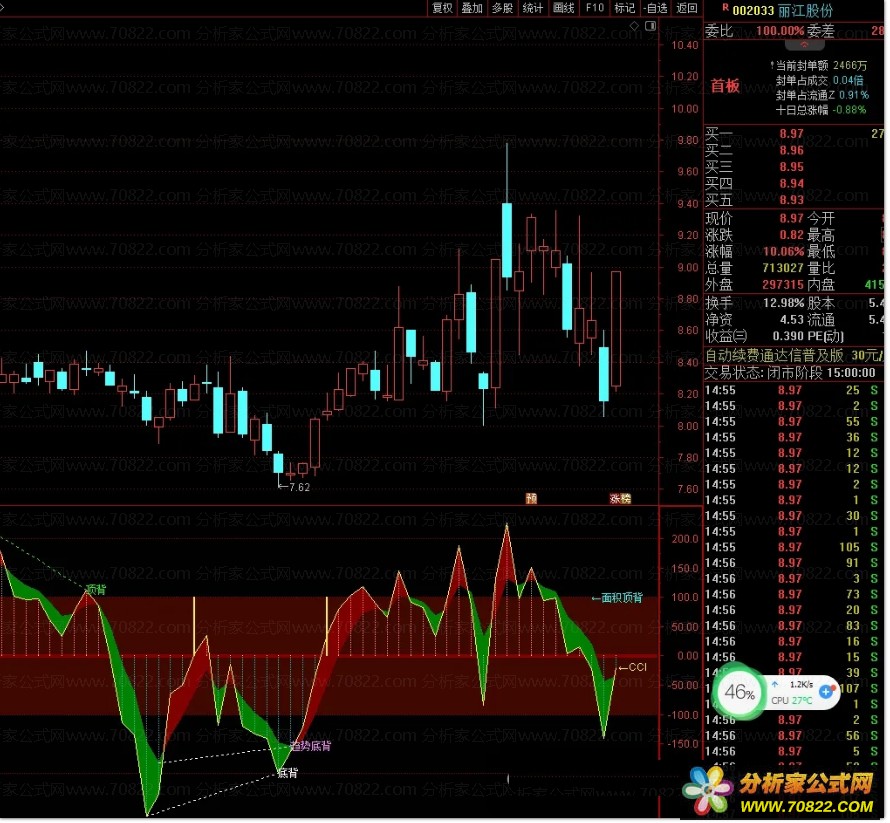Select the 买三 bid row at 8.95

pyautogui.click(x=795, y=167)
